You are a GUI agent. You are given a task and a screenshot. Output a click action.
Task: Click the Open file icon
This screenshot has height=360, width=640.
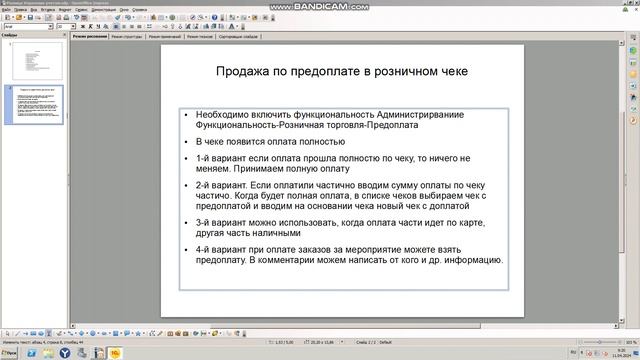[18, 18]
